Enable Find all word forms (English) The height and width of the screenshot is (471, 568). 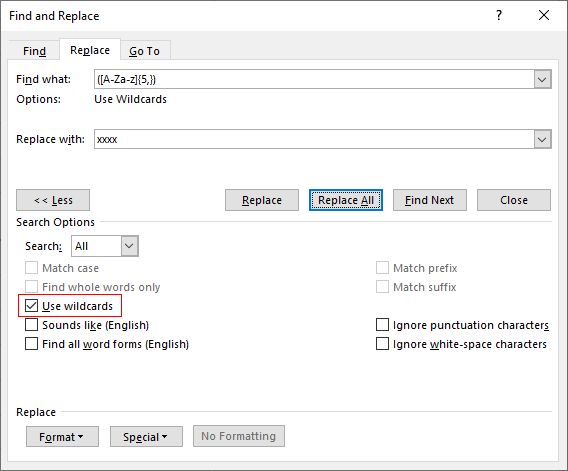click(x=32, y=344)
